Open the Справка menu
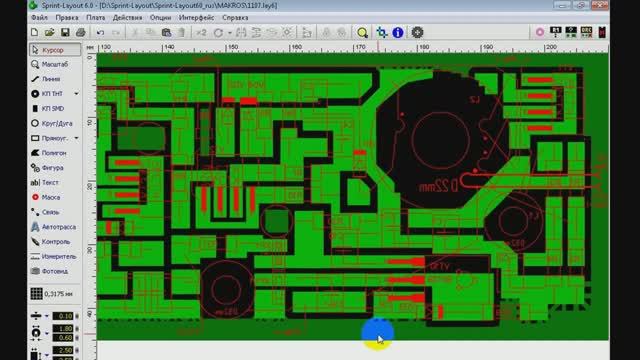Viewport: 640px width, 360px height. coord(235,18)
